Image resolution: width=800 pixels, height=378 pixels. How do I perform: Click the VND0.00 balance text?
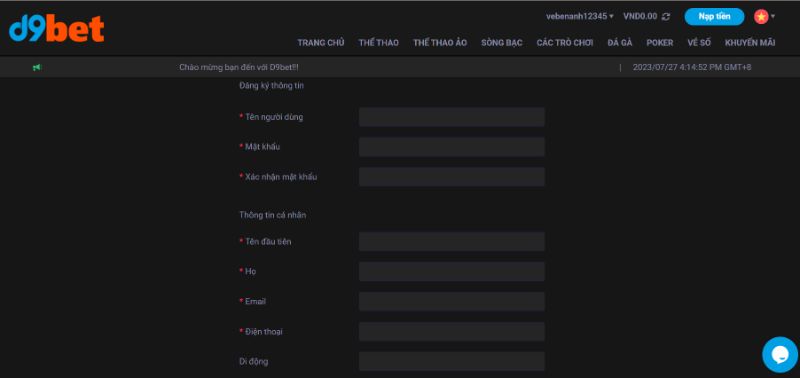640,16
